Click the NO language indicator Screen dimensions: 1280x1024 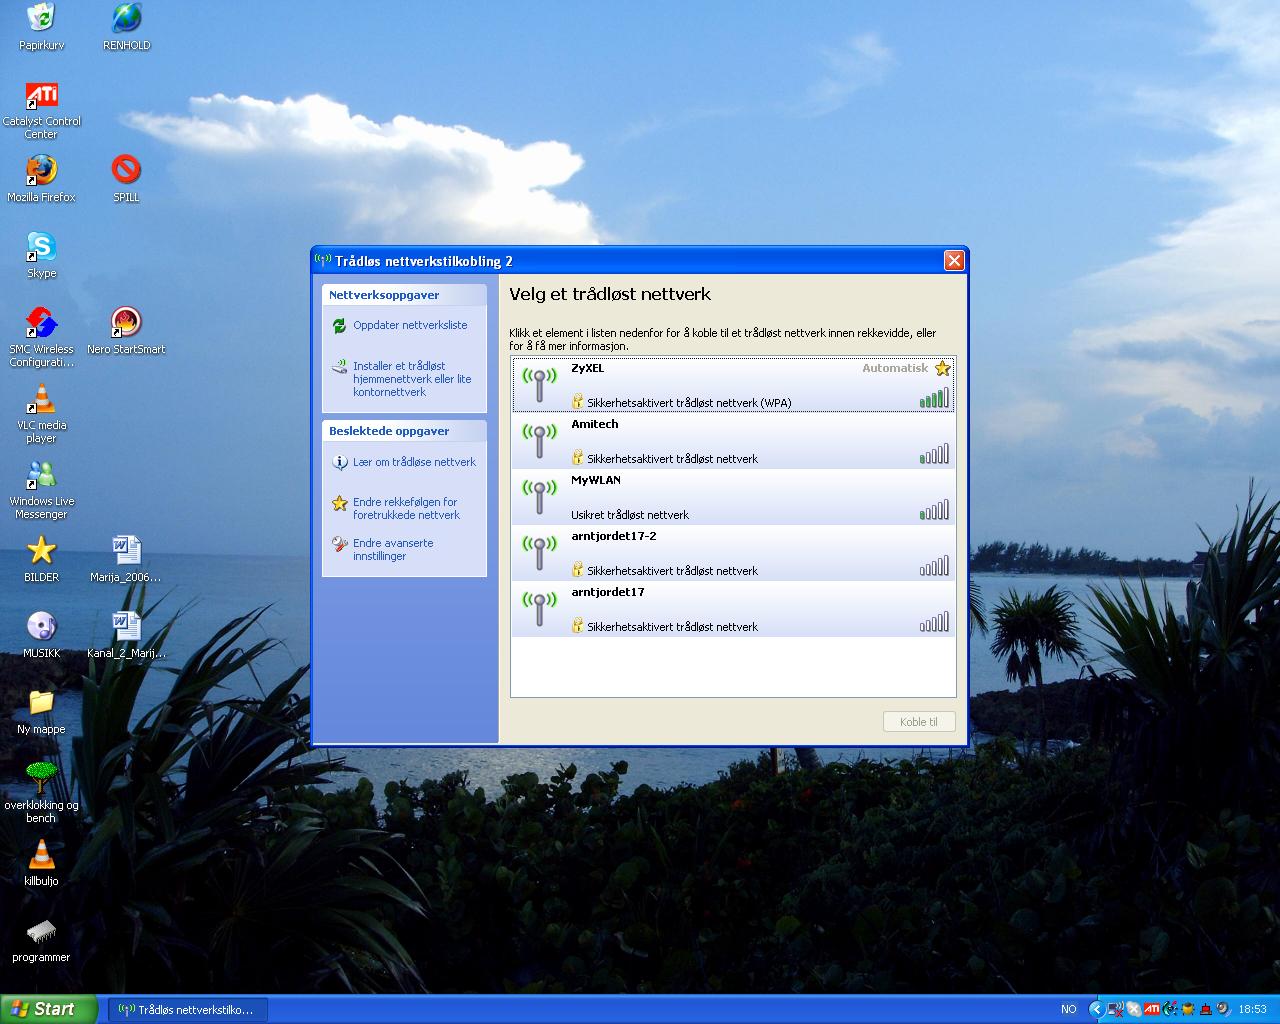1069,1009
